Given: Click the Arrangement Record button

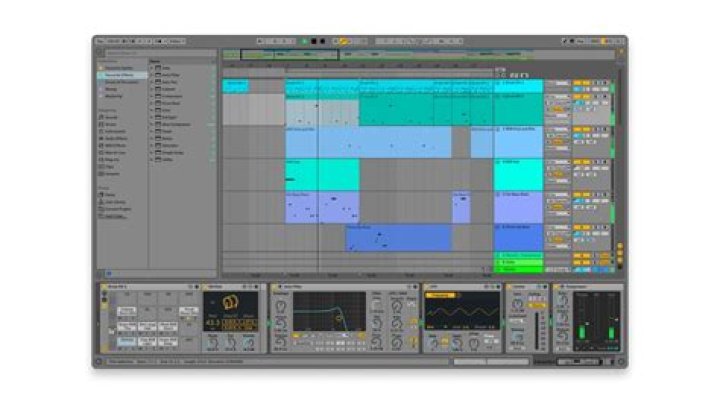Looking at the screenshot, I should (x=320, y=41).
